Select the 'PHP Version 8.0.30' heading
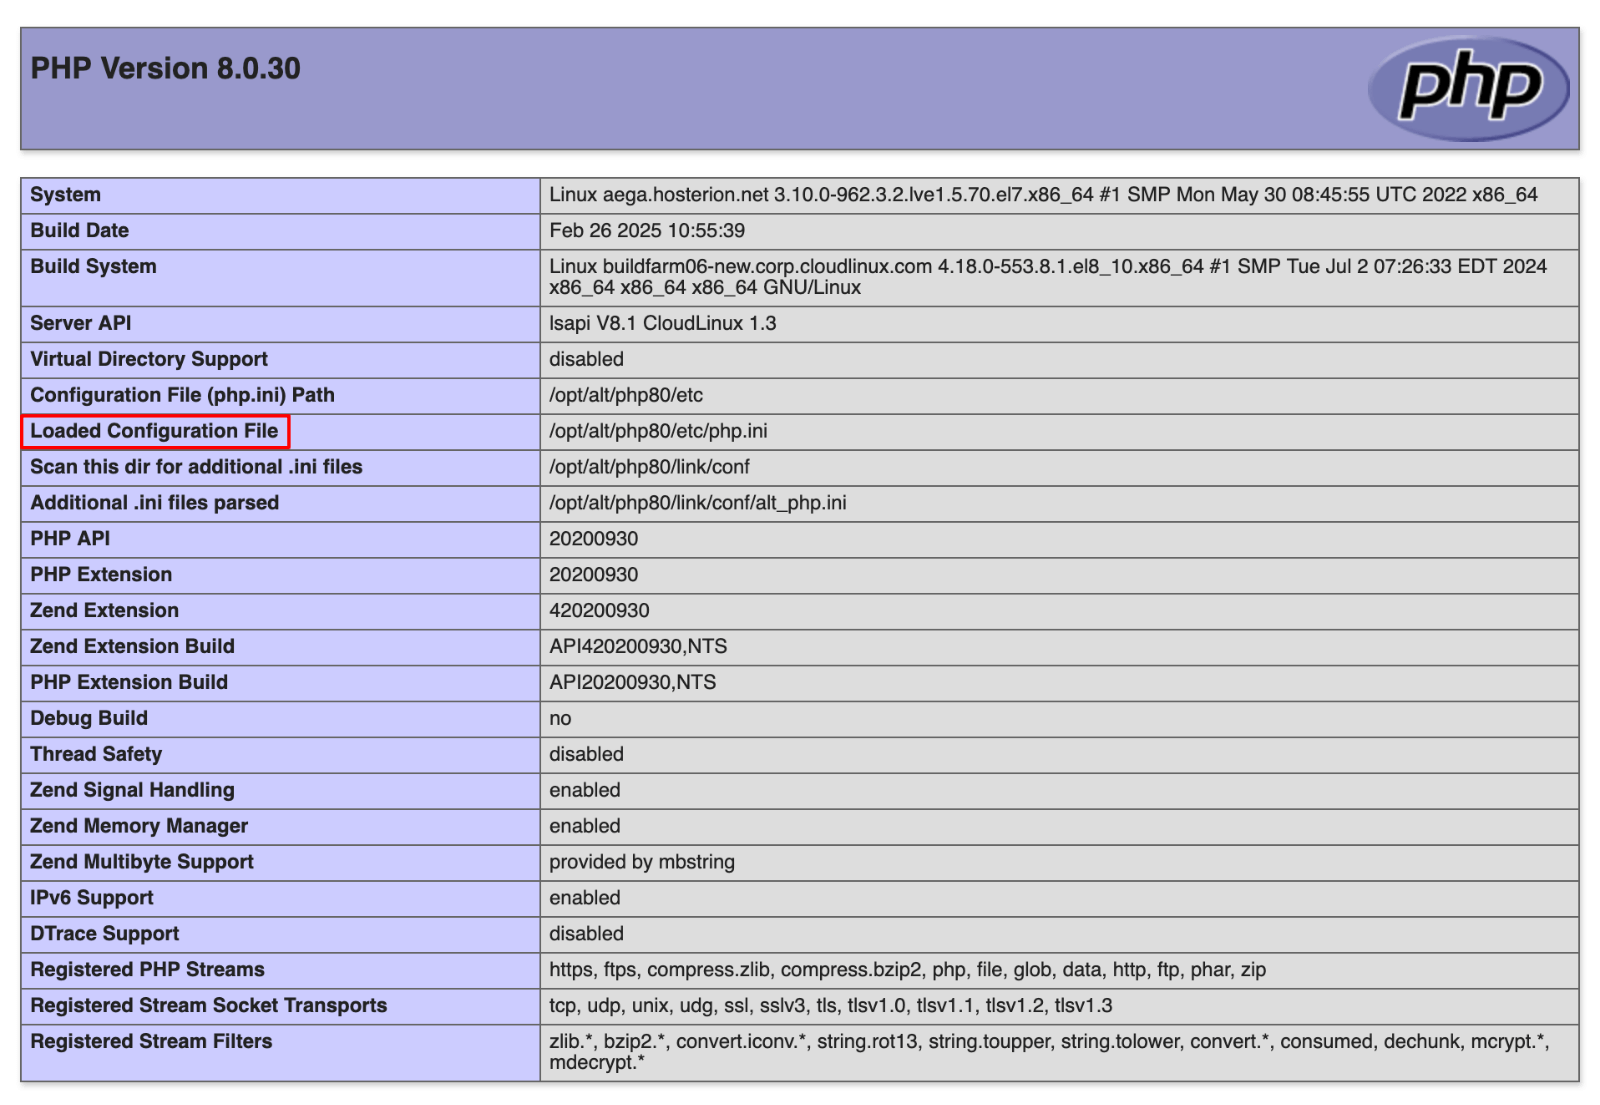 coord(166,68)
